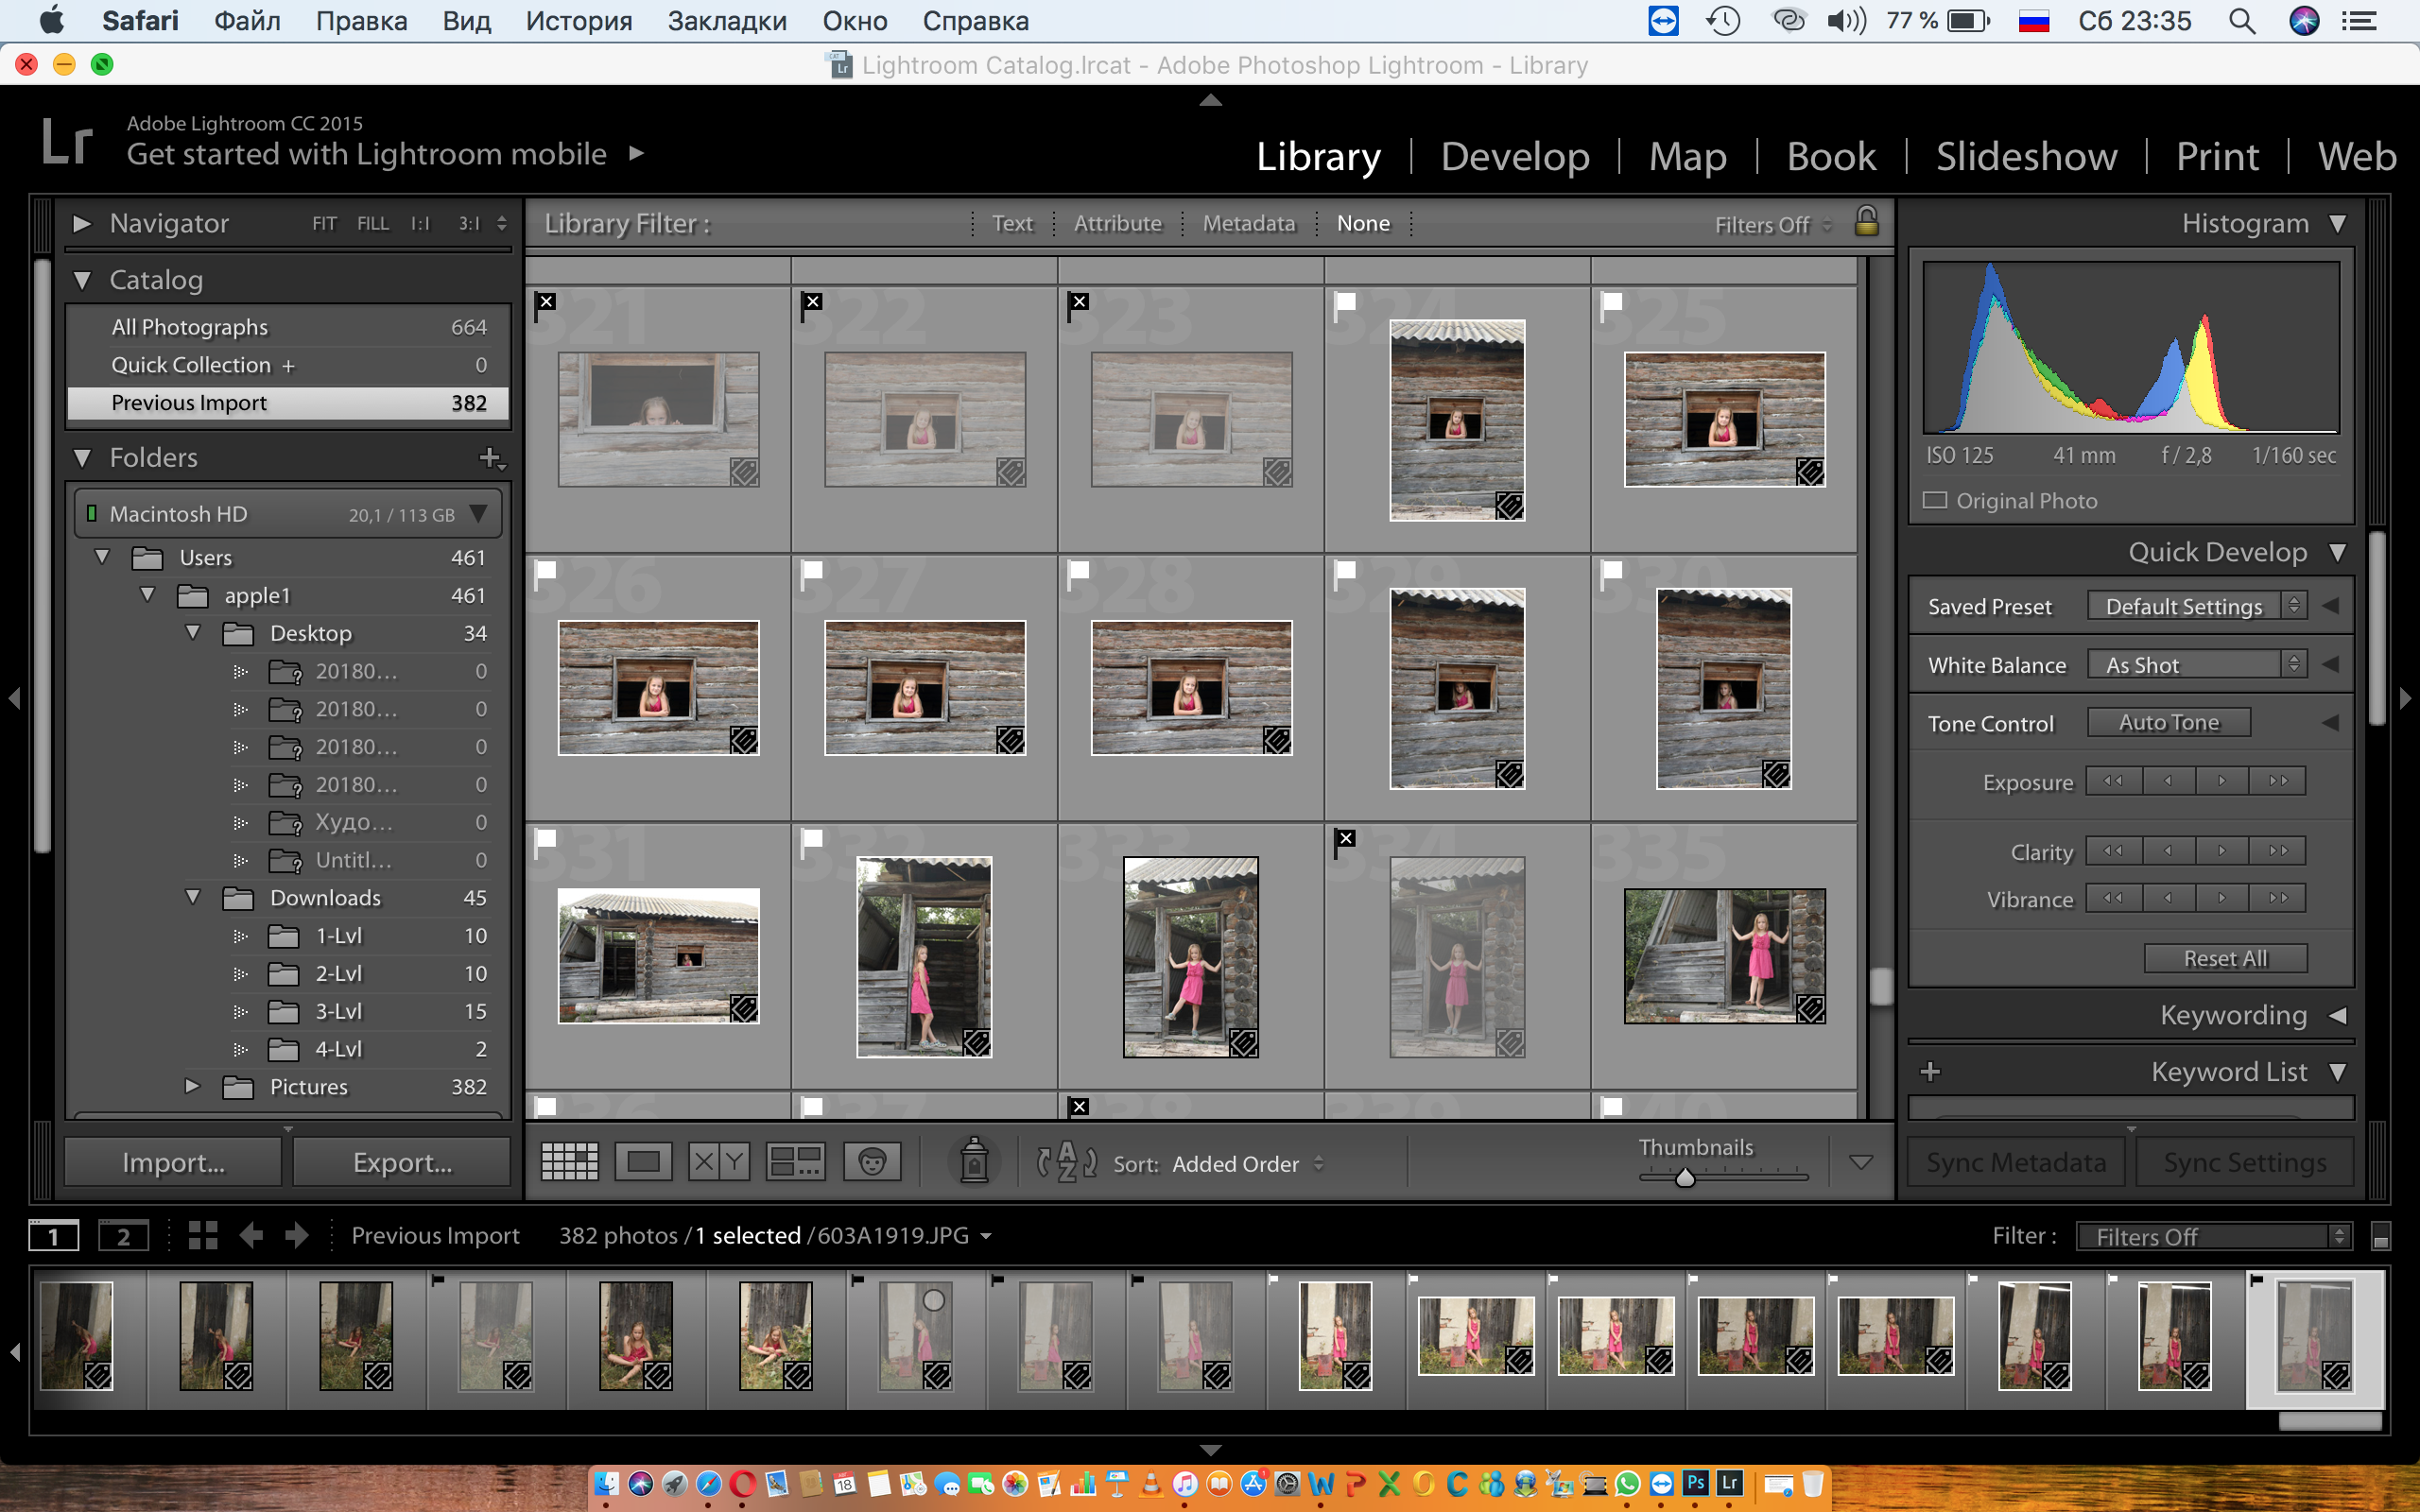The width and height of the screenshot is (2420, 1512).
Task: Open the Safari Закладки menu
Action: 727,21
